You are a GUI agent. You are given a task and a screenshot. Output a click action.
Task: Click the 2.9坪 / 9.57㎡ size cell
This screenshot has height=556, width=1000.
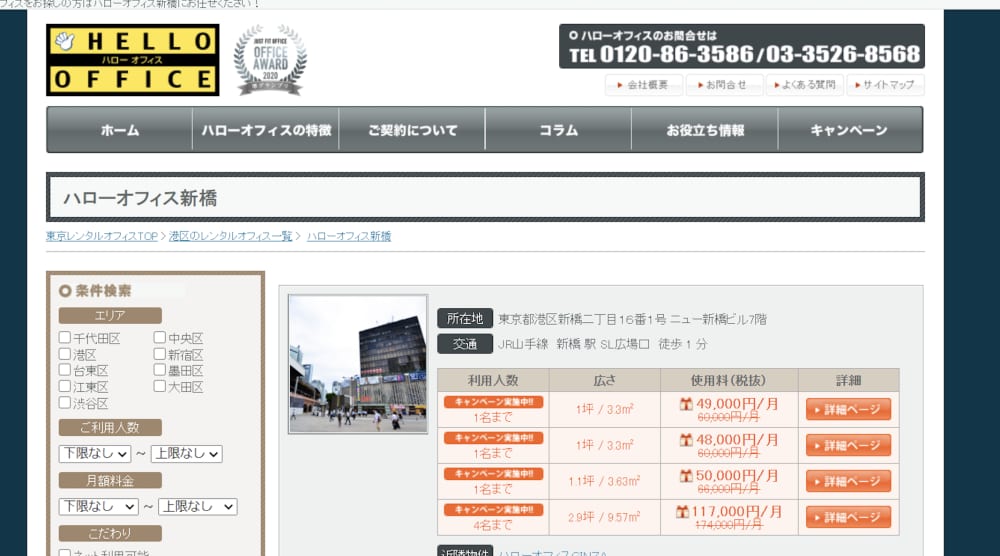pyautogui.click(x=604, y=517)
